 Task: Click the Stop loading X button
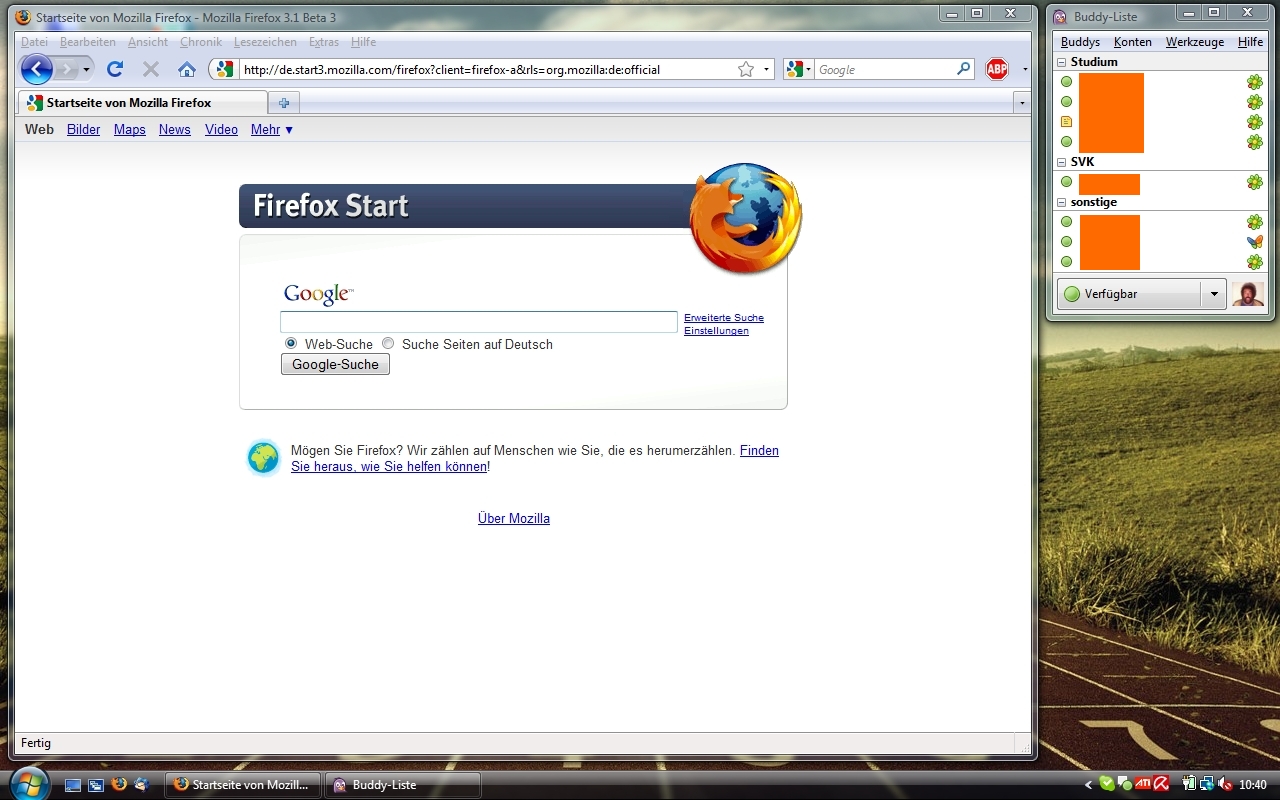click(x=151, y=69)
